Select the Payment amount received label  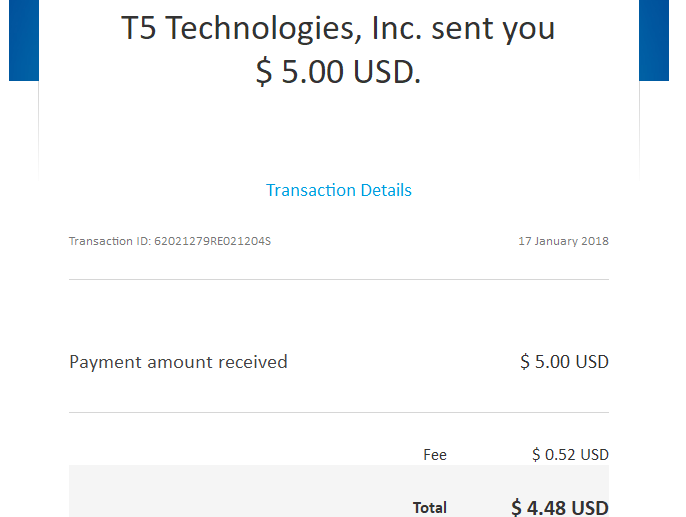point(178,362)
